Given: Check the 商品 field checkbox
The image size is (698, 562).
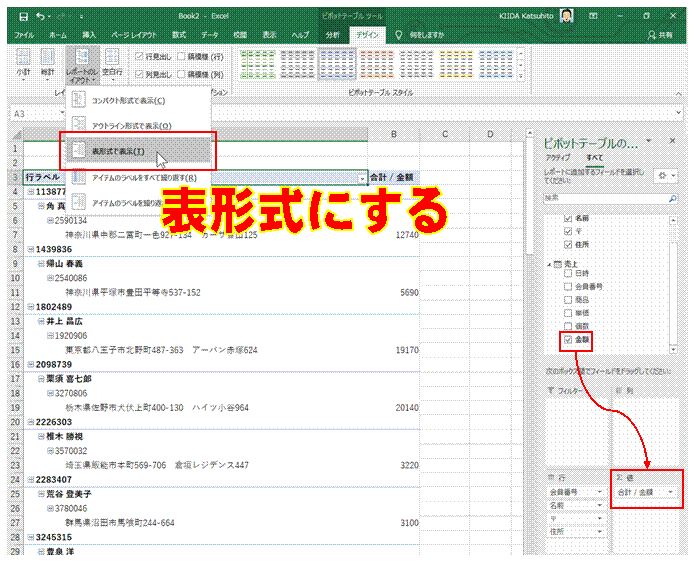Looking at the screenshot, I should click(568, 300).
